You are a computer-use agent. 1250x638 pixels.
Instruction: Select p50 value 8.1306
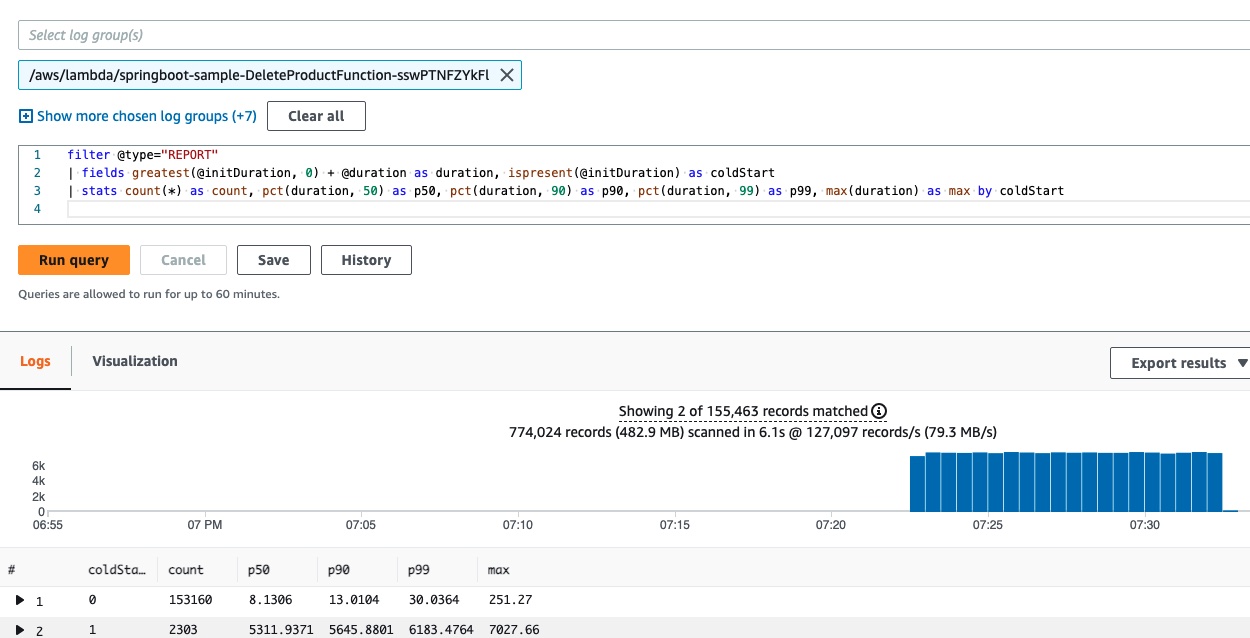pyautogui.click(x=270, y=600)
